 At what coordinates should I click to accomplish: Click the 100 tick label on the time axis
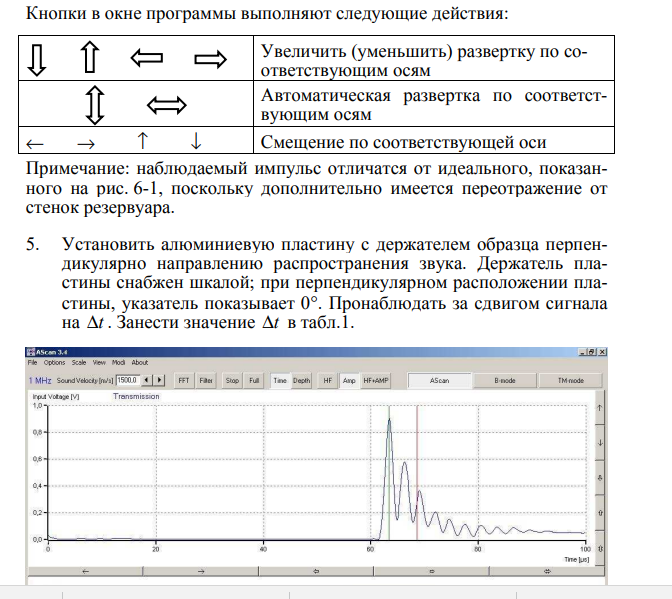pos(585,549)
